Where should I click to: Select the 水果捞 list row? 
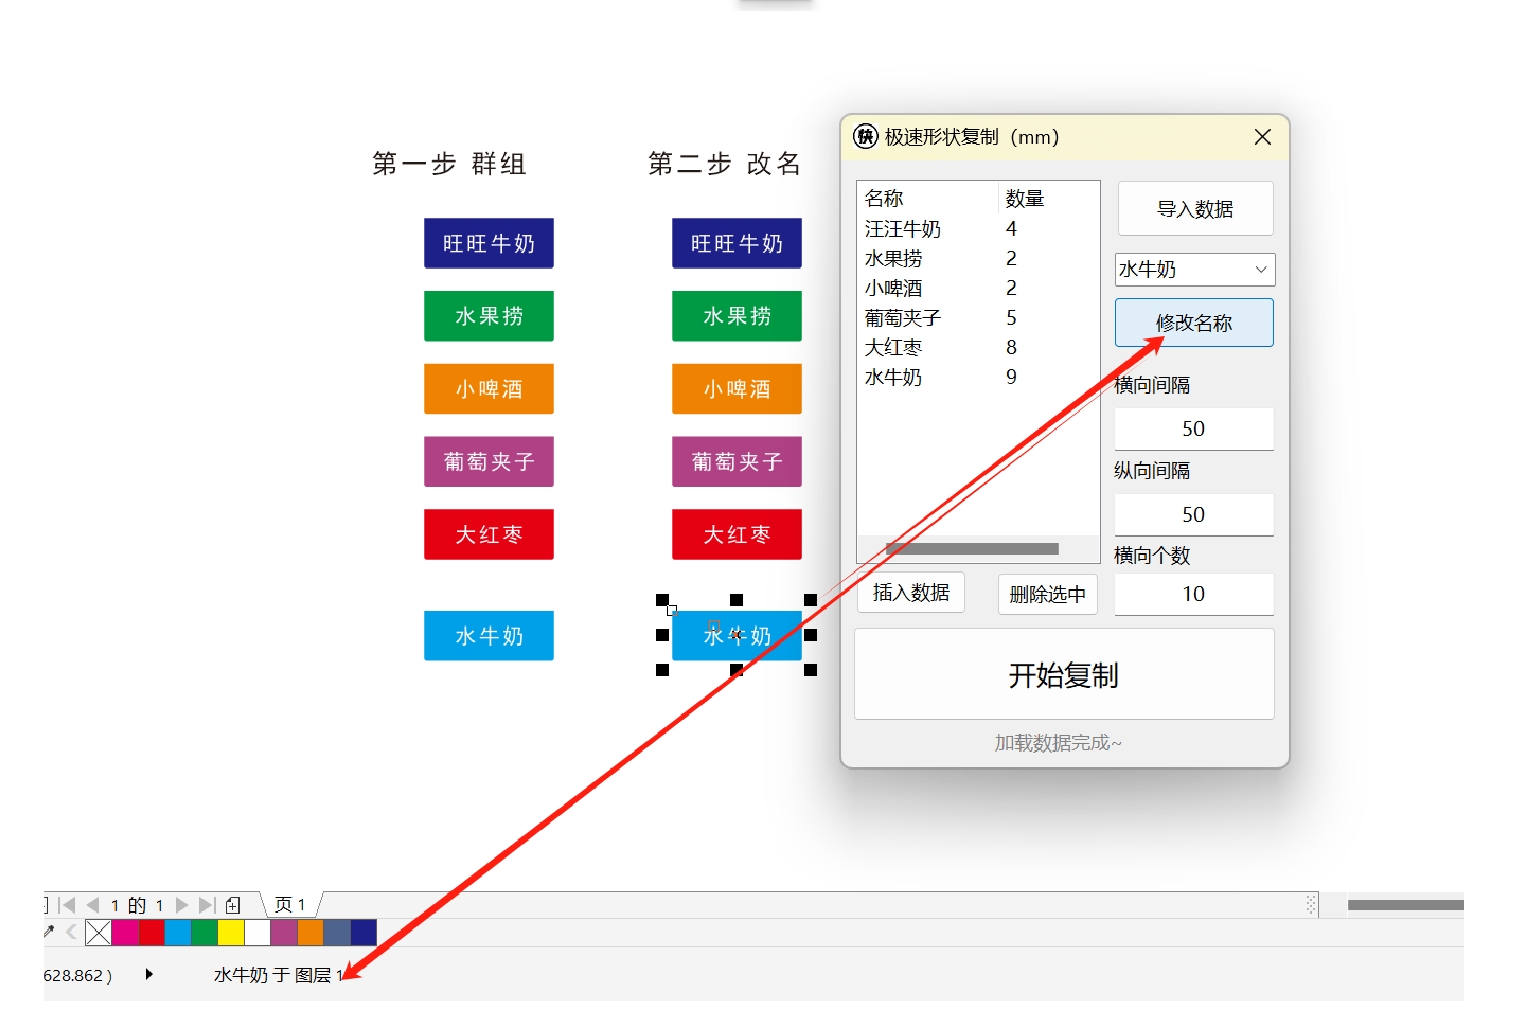[x=978, y=259]
